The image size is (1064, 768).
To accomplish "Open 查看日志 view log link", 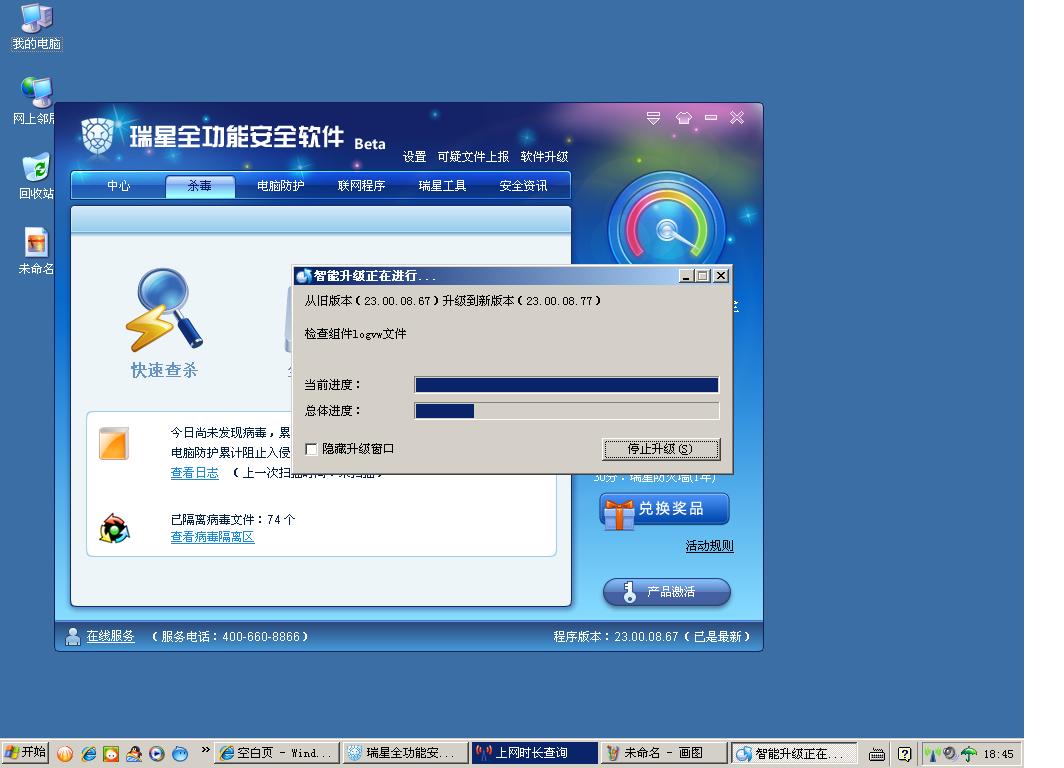I will [x=195, y=473].
